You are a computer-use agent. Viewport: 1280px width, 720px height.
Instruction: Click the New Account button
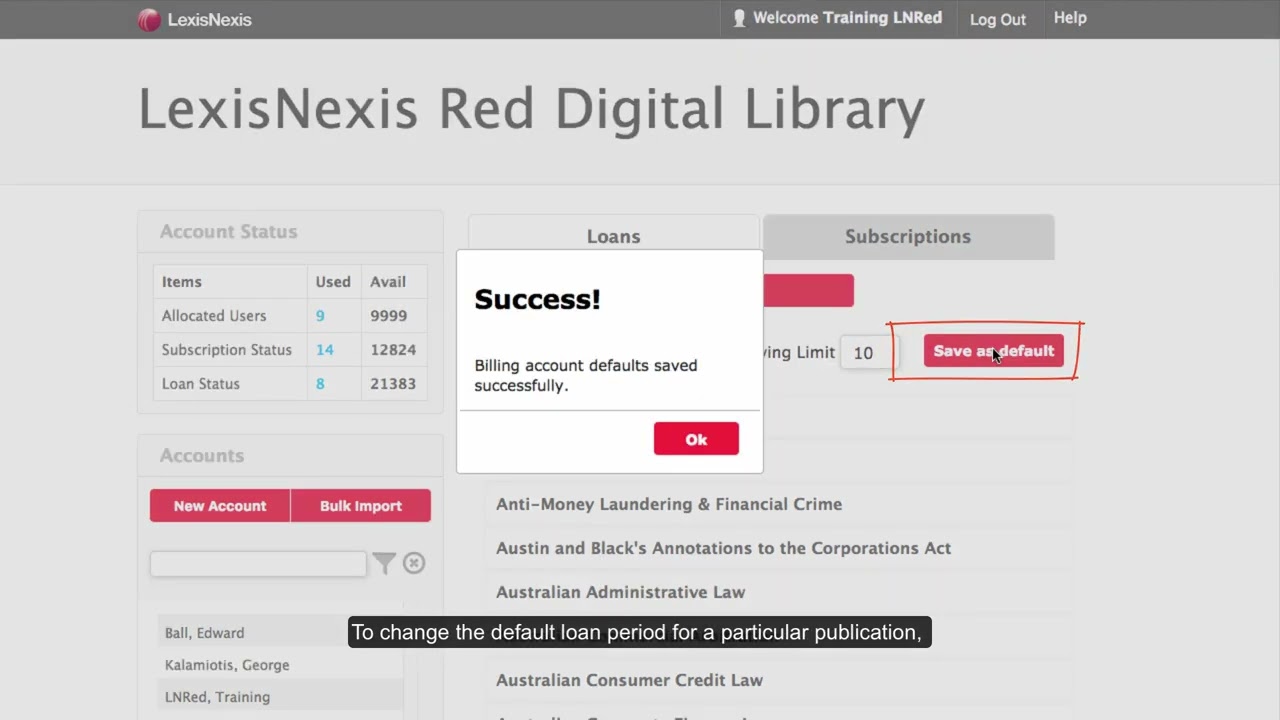[220, 506]
